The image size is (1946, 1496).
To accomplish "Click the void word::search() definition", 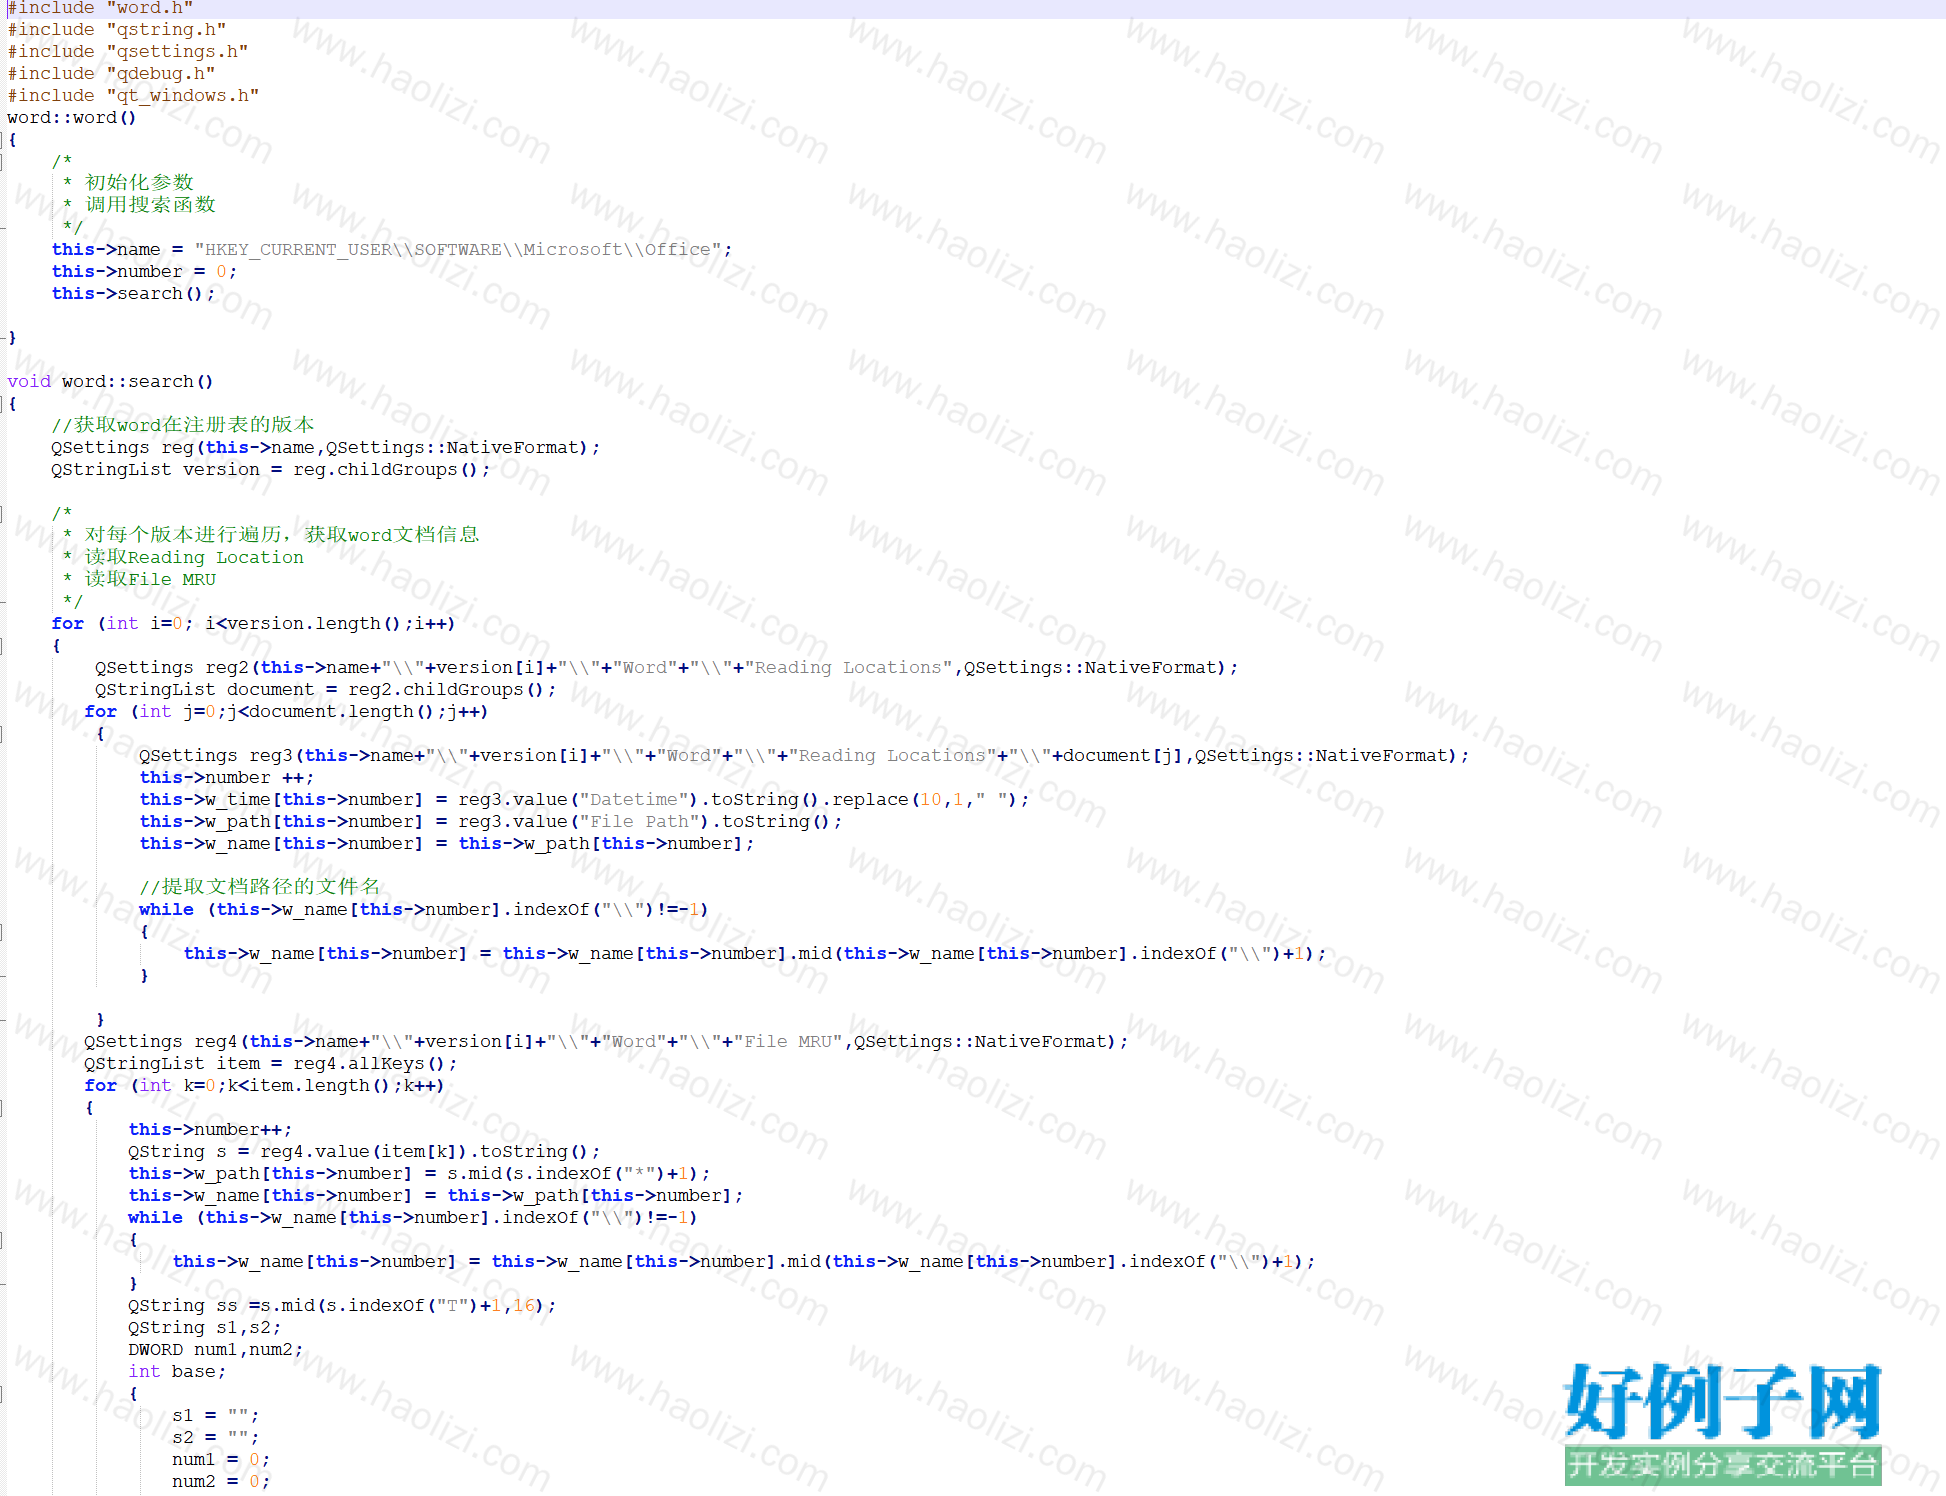I will [x=110, y=382].
